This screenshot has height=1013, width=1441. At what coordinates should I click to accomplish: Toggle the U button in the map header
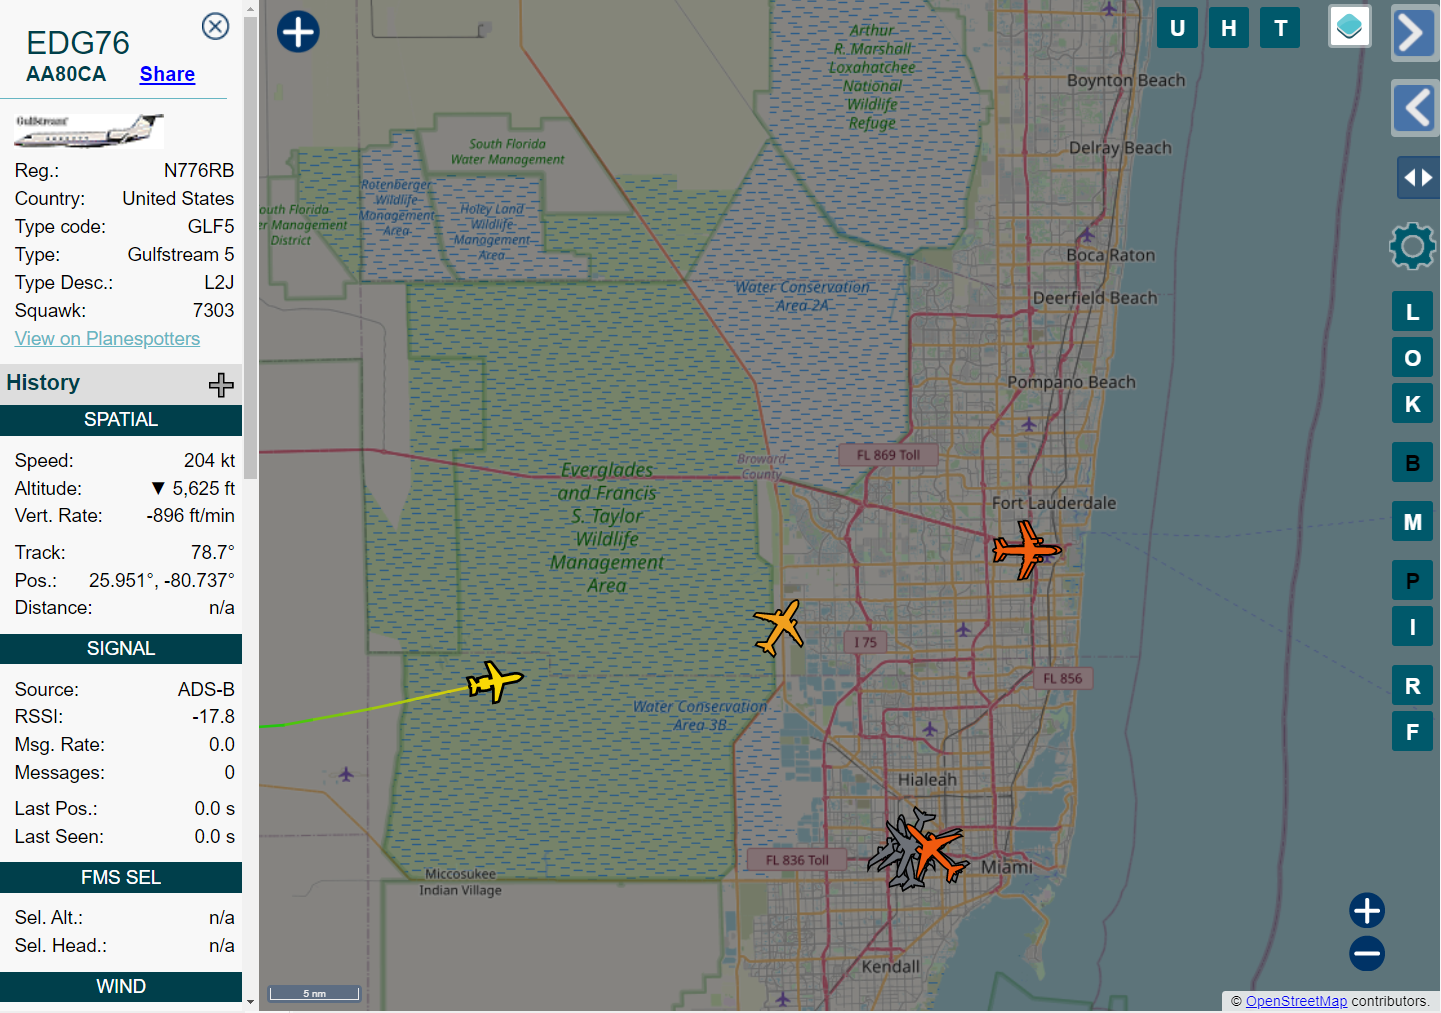pos(1178,28)
